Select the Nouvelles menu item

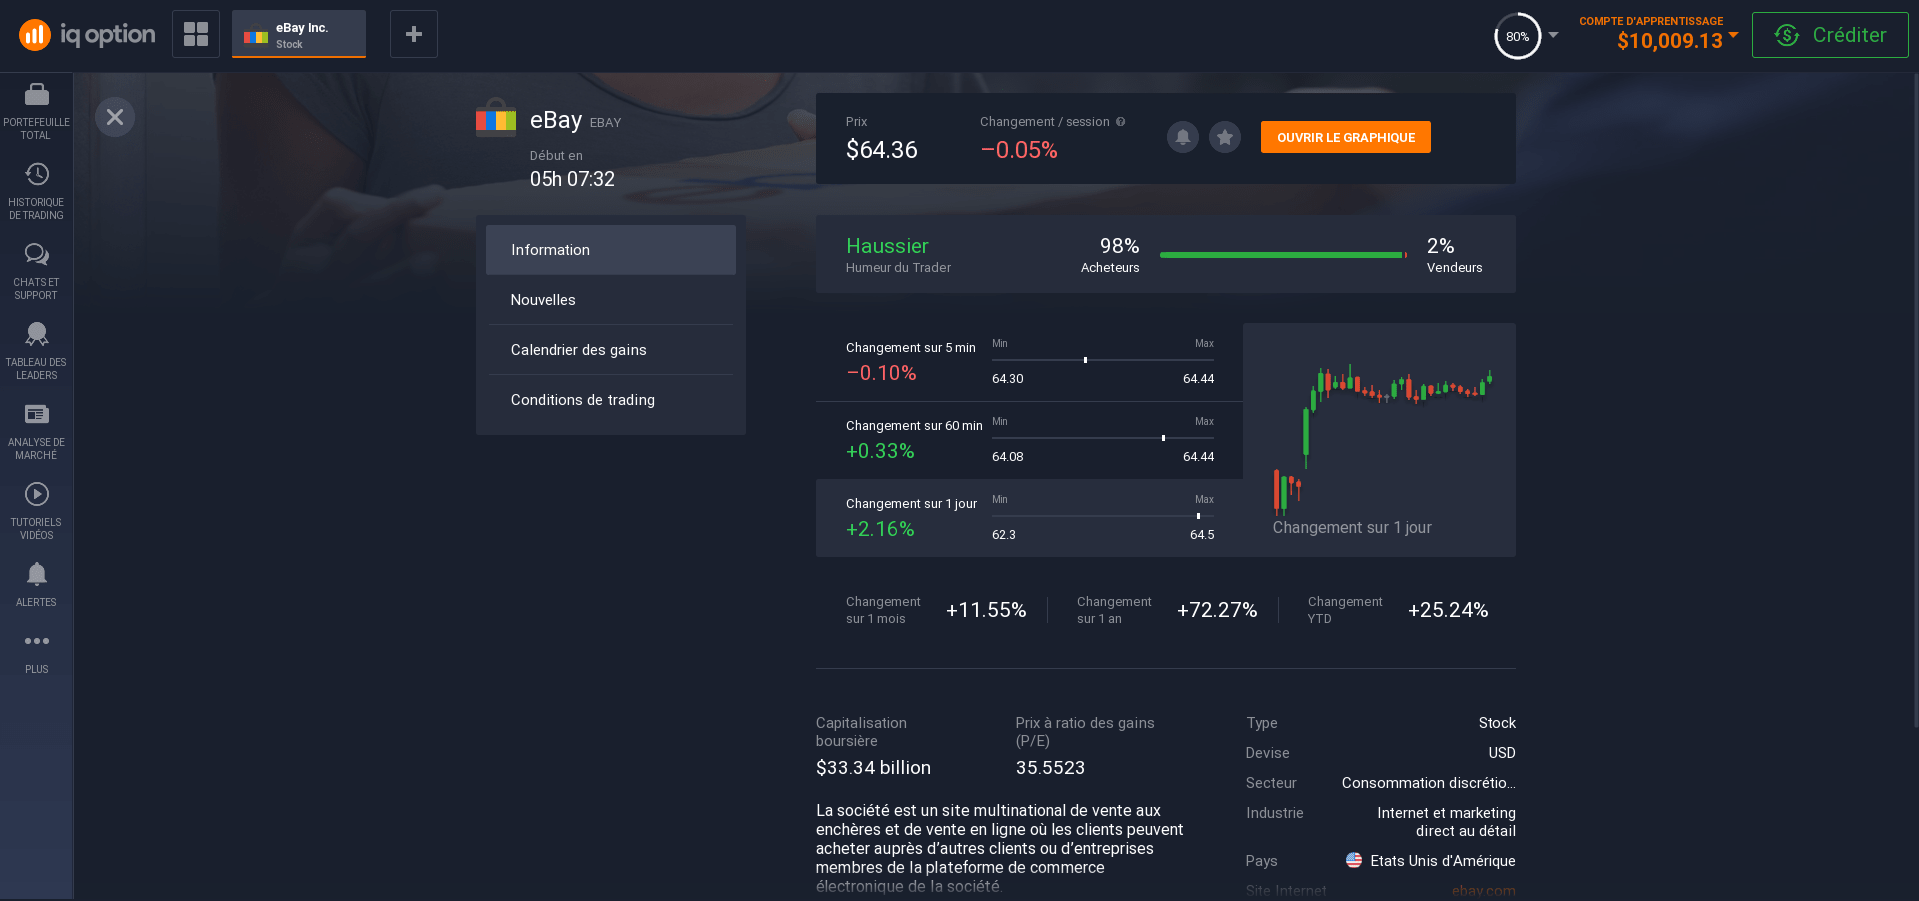pos(543,299)
